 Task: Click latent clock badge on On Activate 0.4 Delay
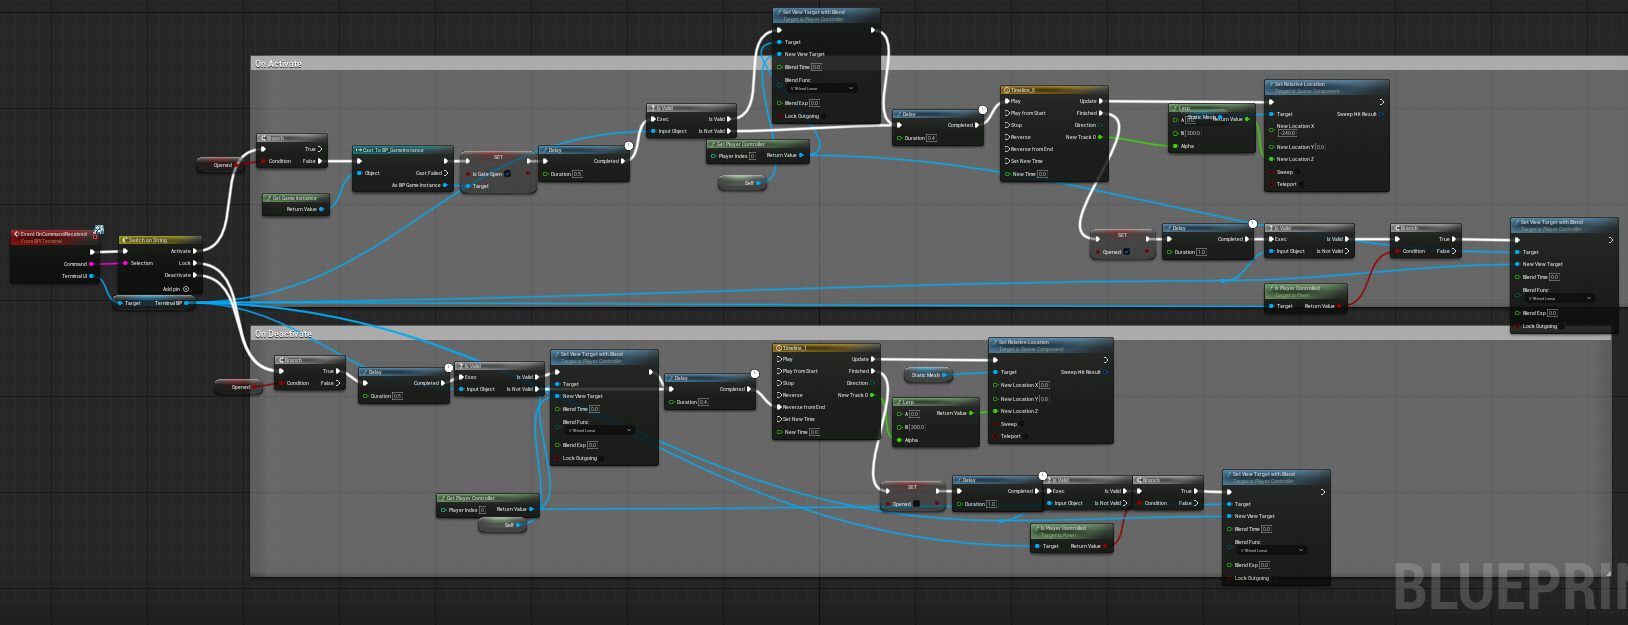coord(983,110)
